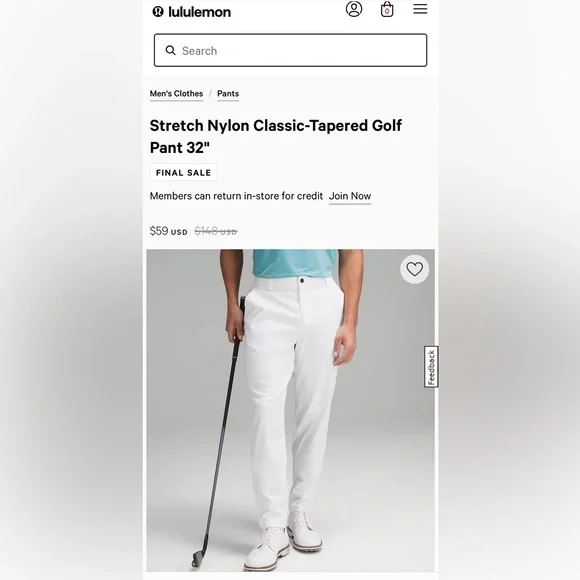
Task: Click the lululemon logo emblem
Action: pos(158,11)
